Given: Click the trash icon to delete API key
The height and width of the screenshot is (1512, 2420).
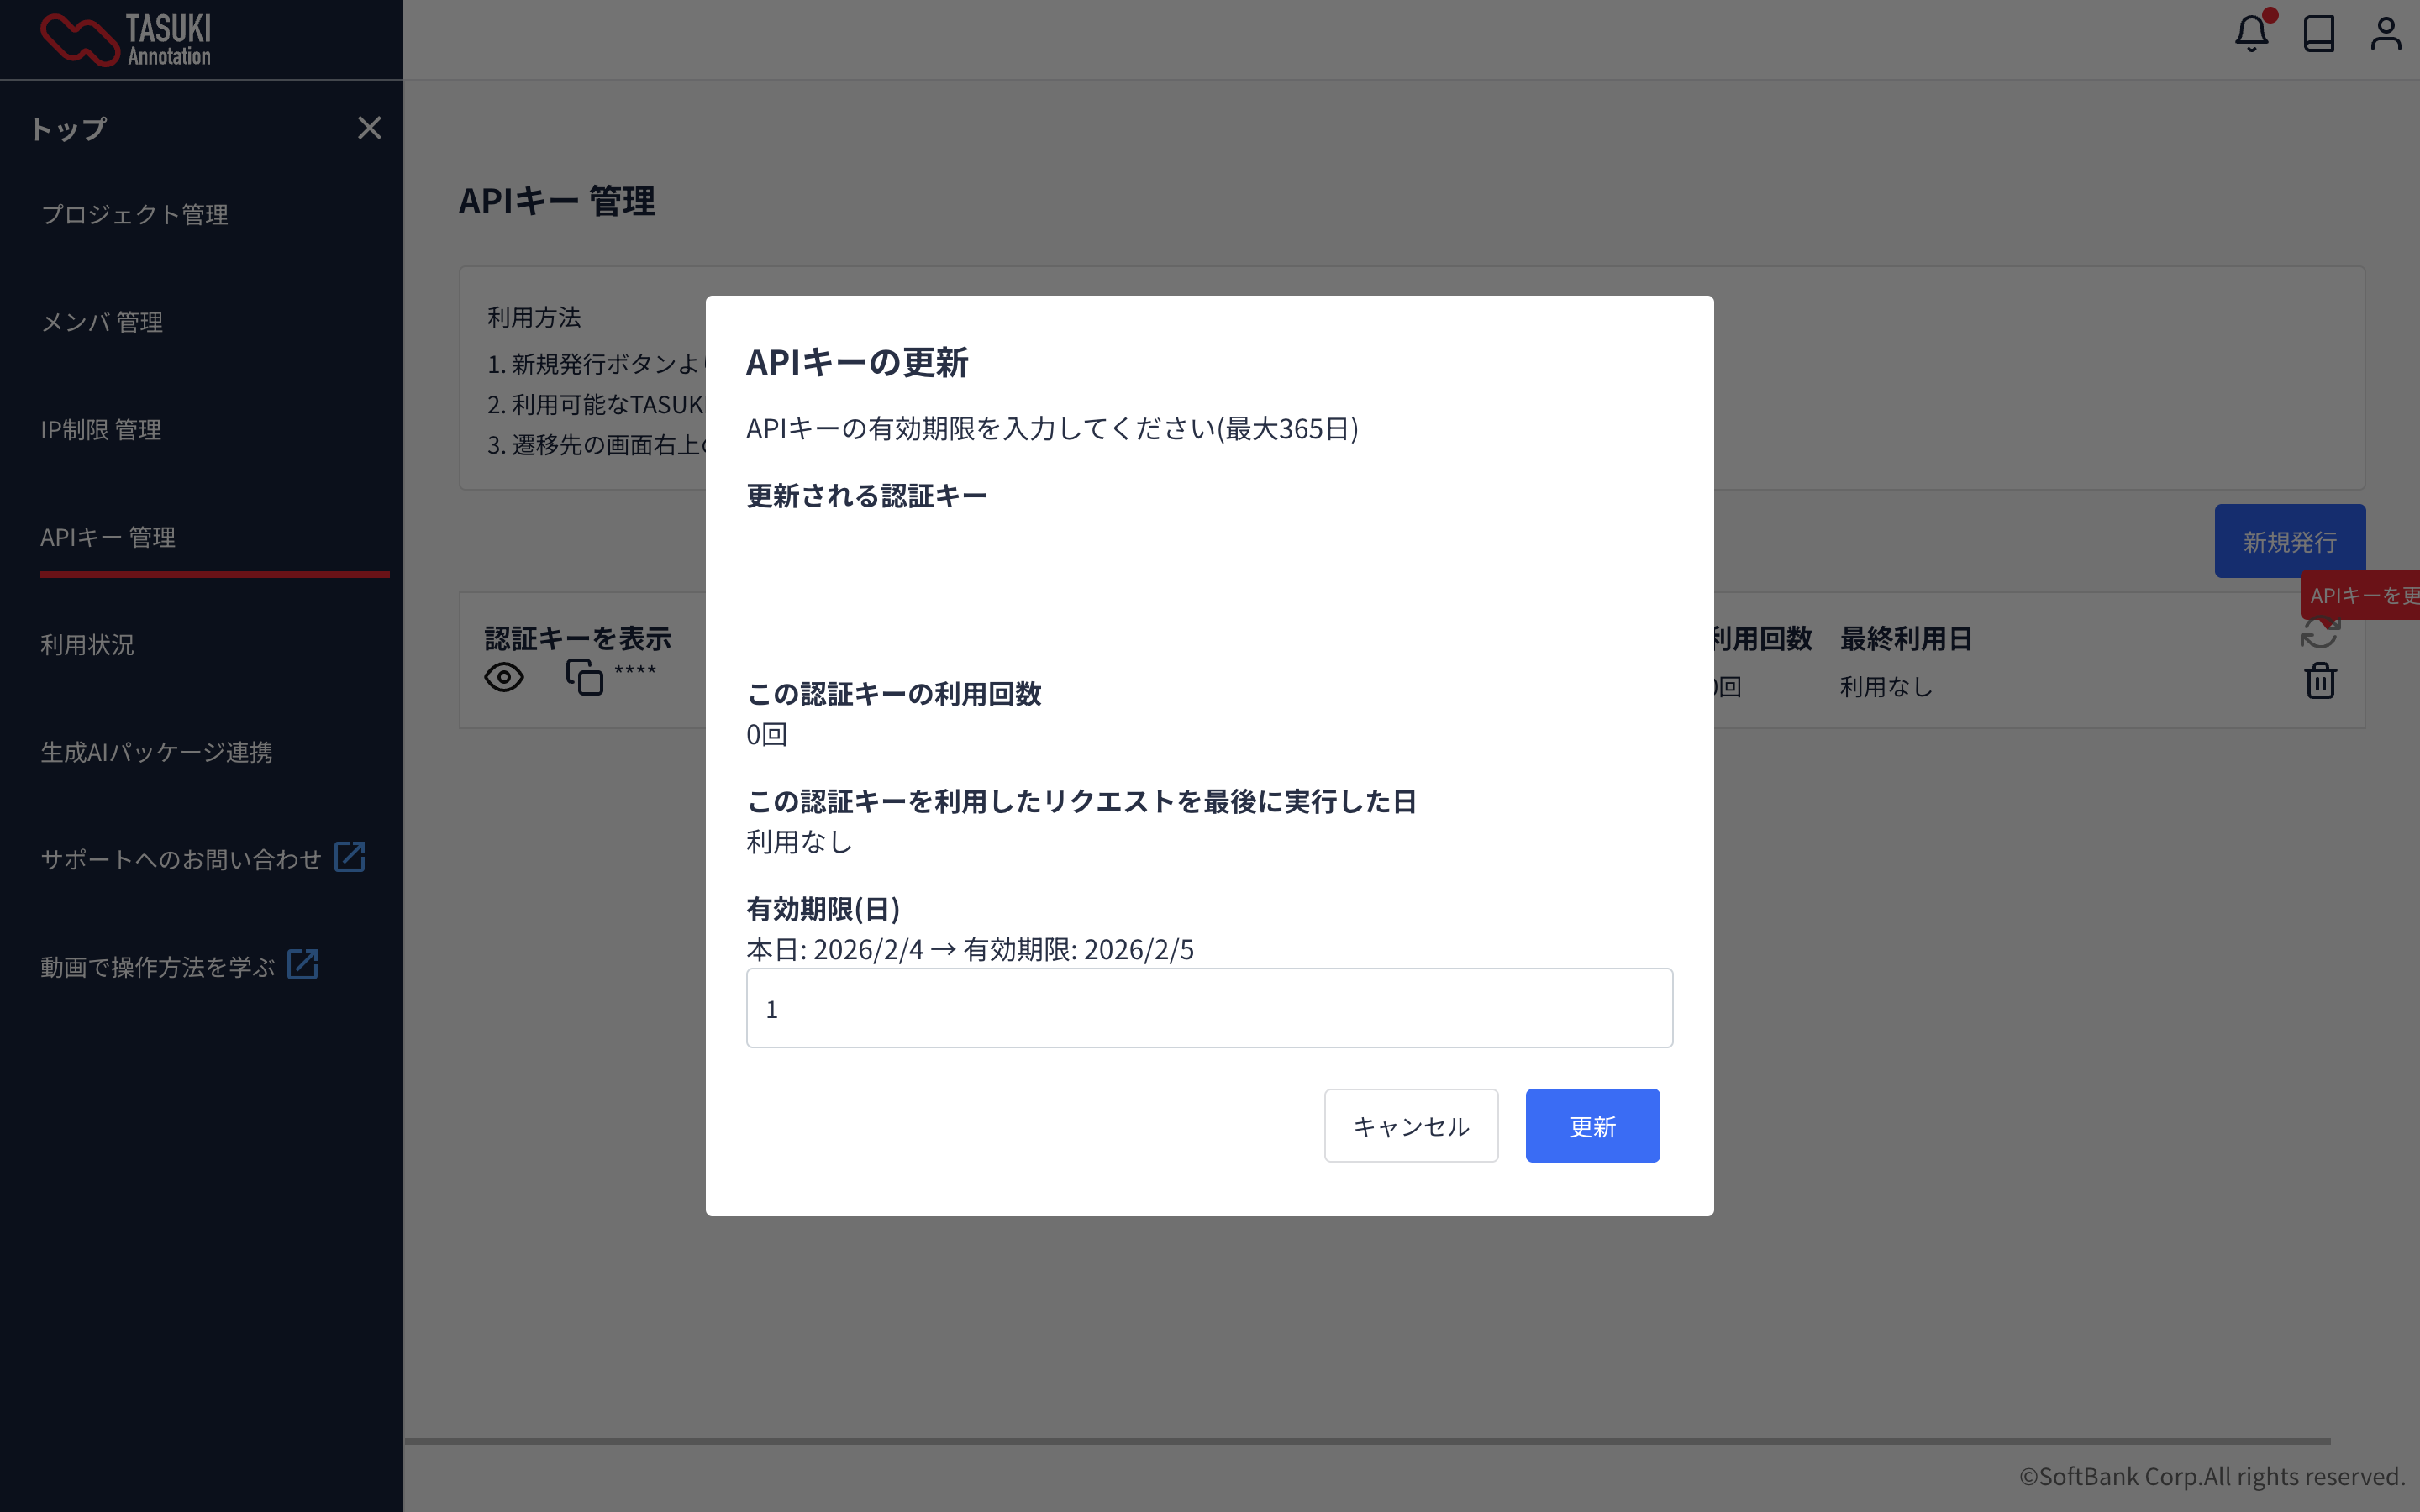Looking at the screenshot, I should [x=2320, y=681].
